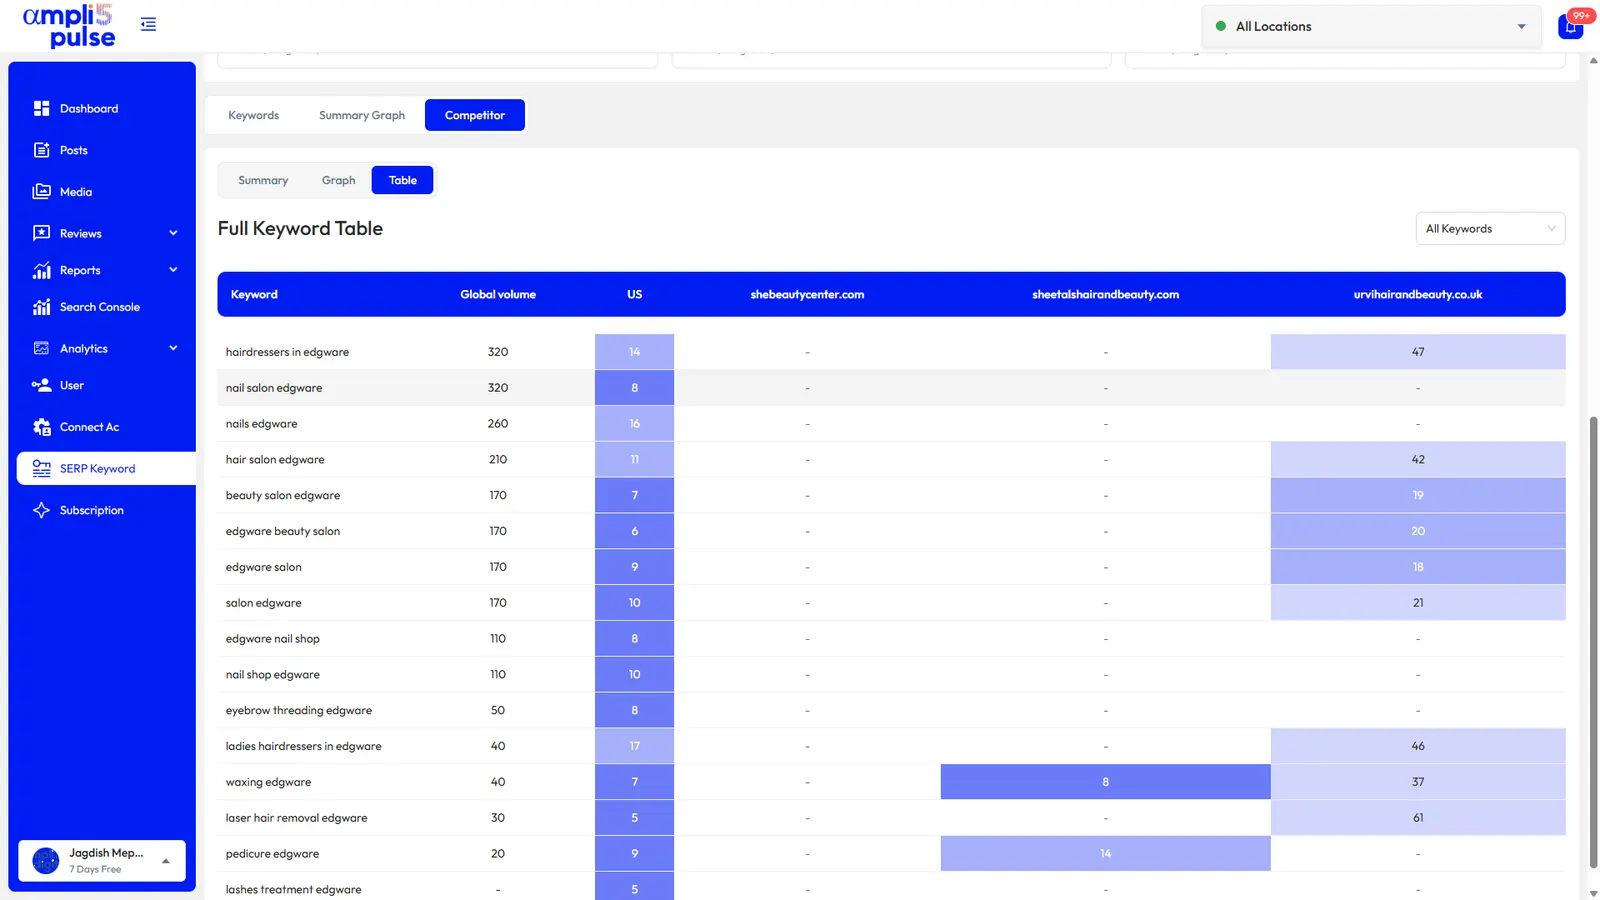Click the Amplipulse logo
1600x900 pixels.
70,26
